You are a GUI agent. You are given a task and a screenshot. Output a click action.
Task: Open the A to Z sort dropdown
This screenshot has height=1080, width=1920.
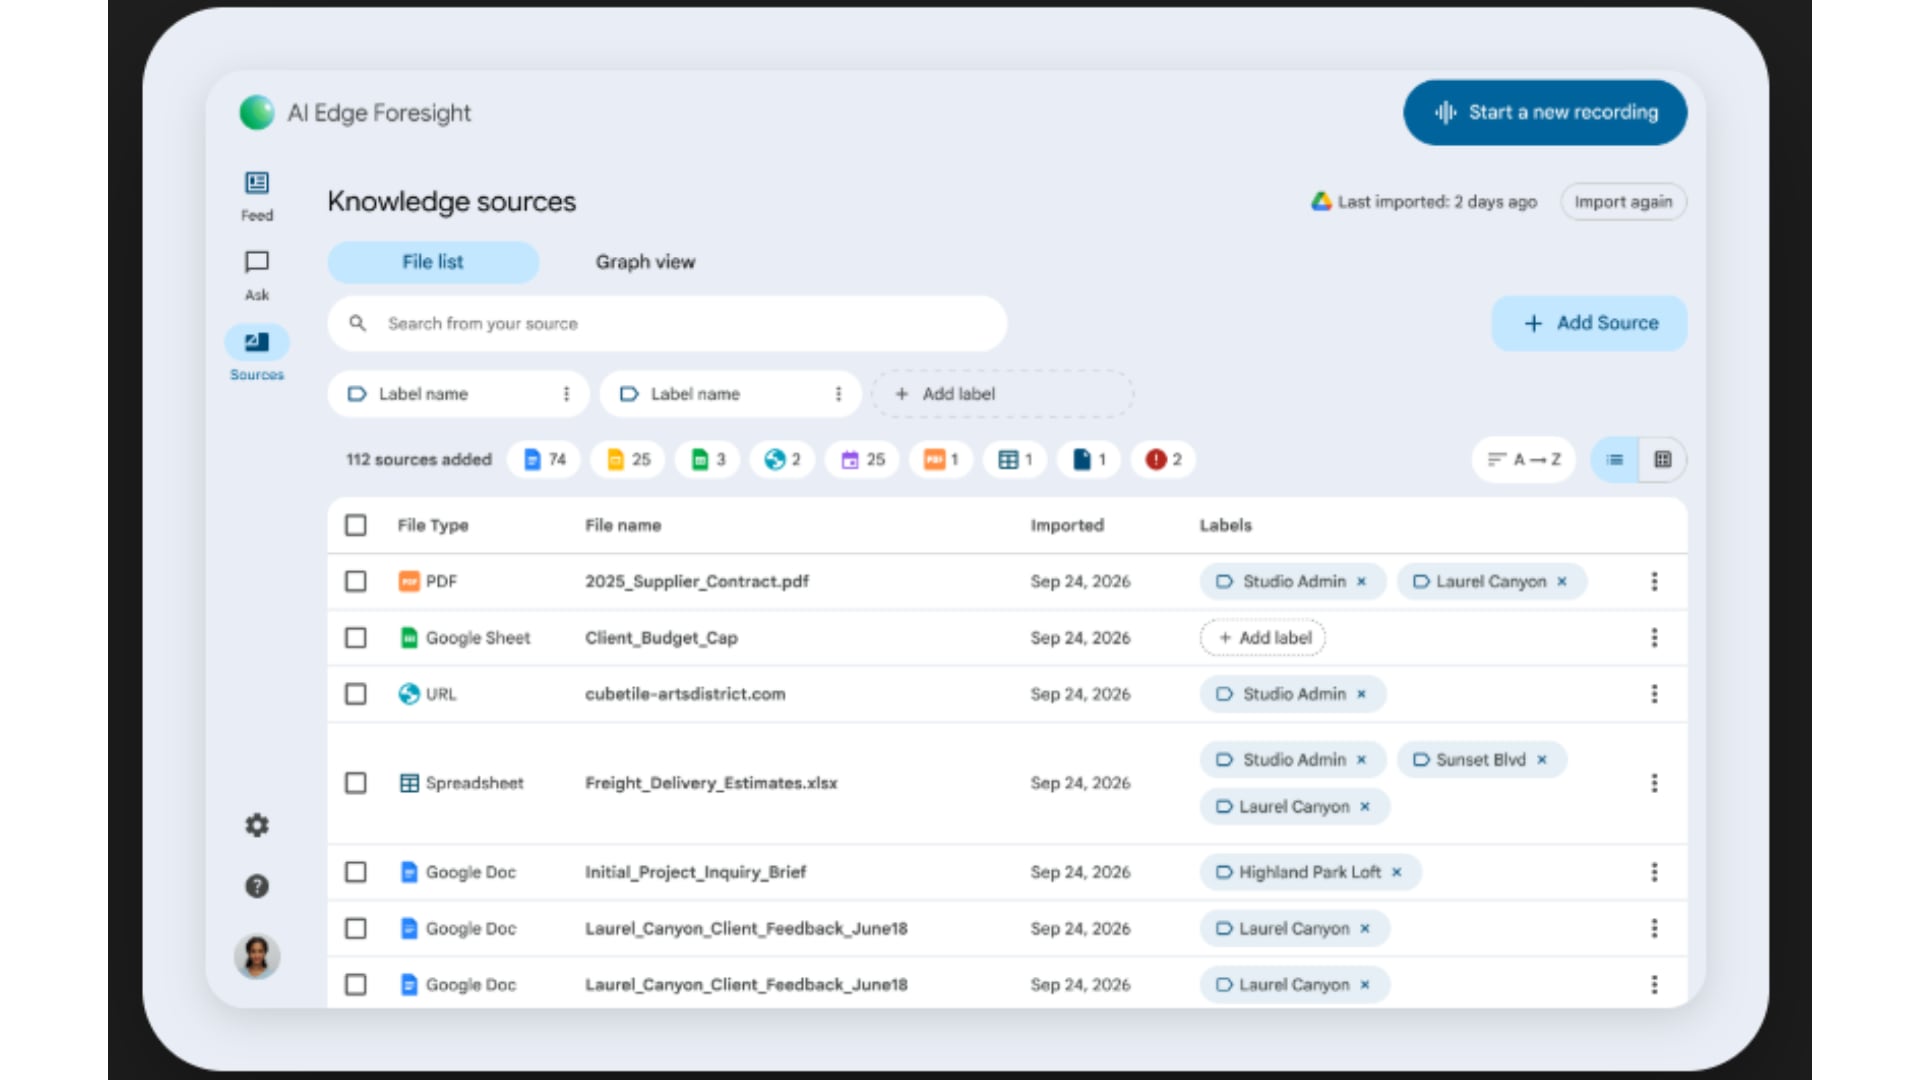(x=1523, y=459)
